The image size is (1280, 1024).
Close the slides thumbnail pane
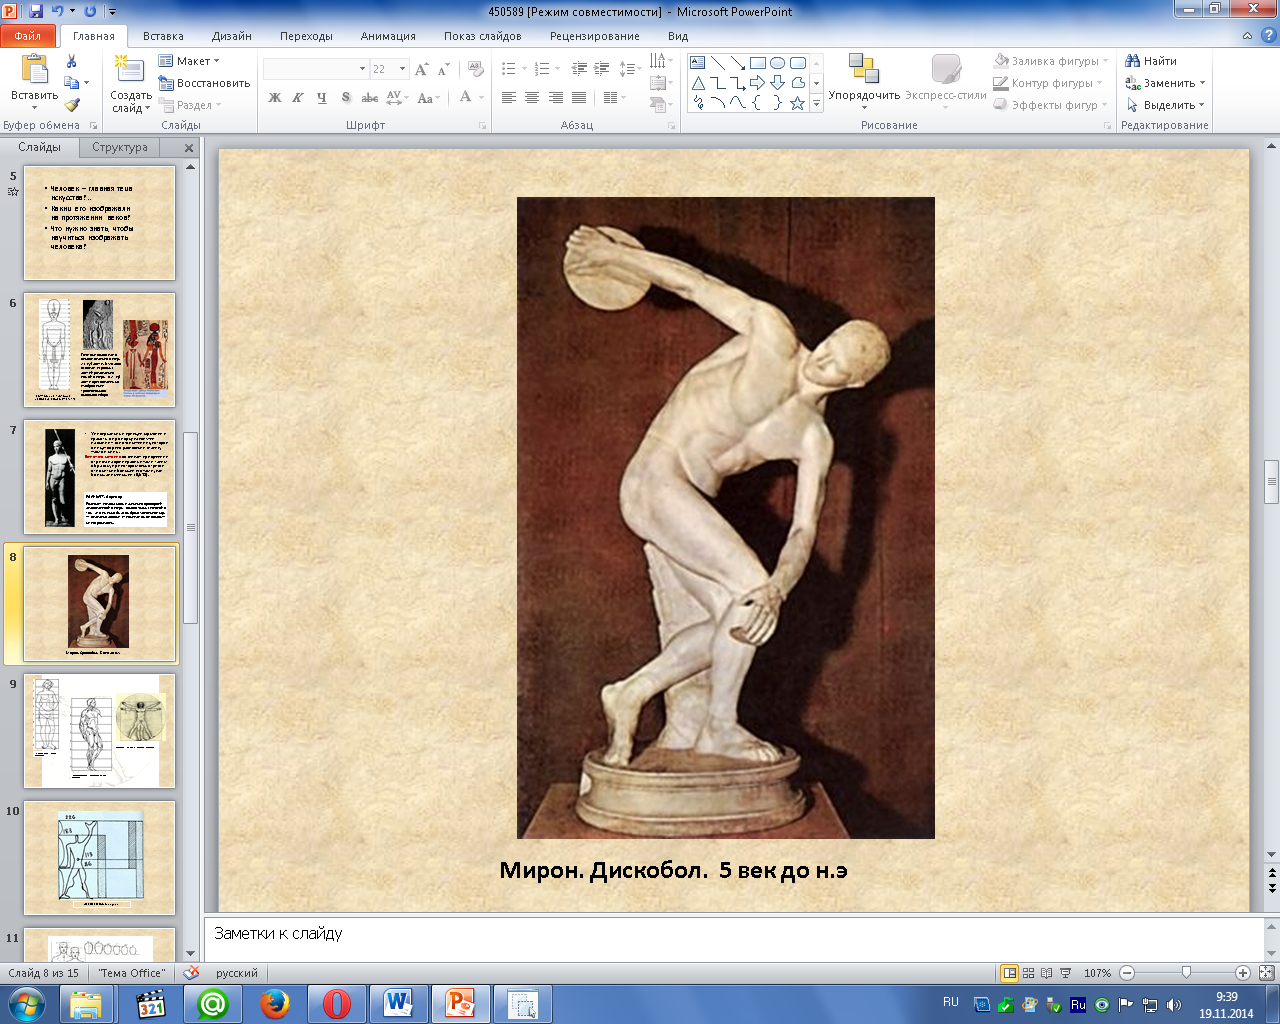pyautogui.click(x=189, y=147)
